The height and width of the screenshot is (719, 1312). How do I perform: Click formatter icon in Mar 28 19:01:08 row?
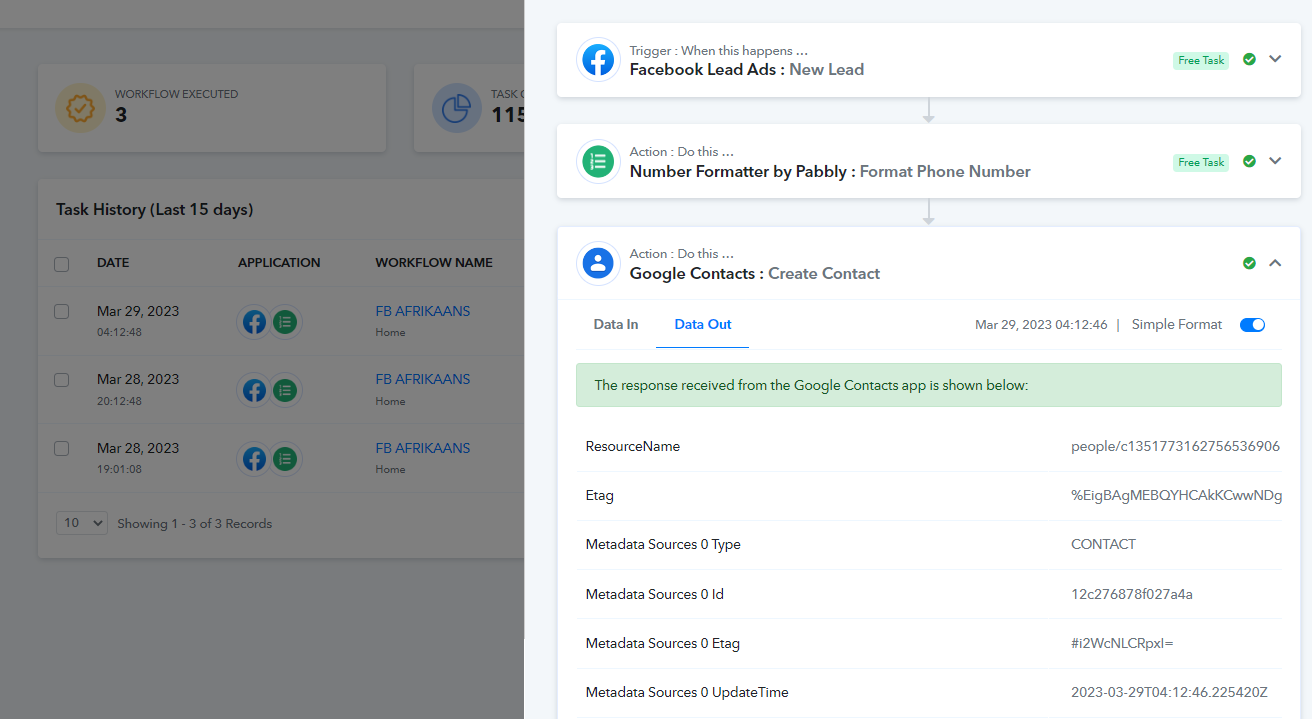[x=285, y=459]
